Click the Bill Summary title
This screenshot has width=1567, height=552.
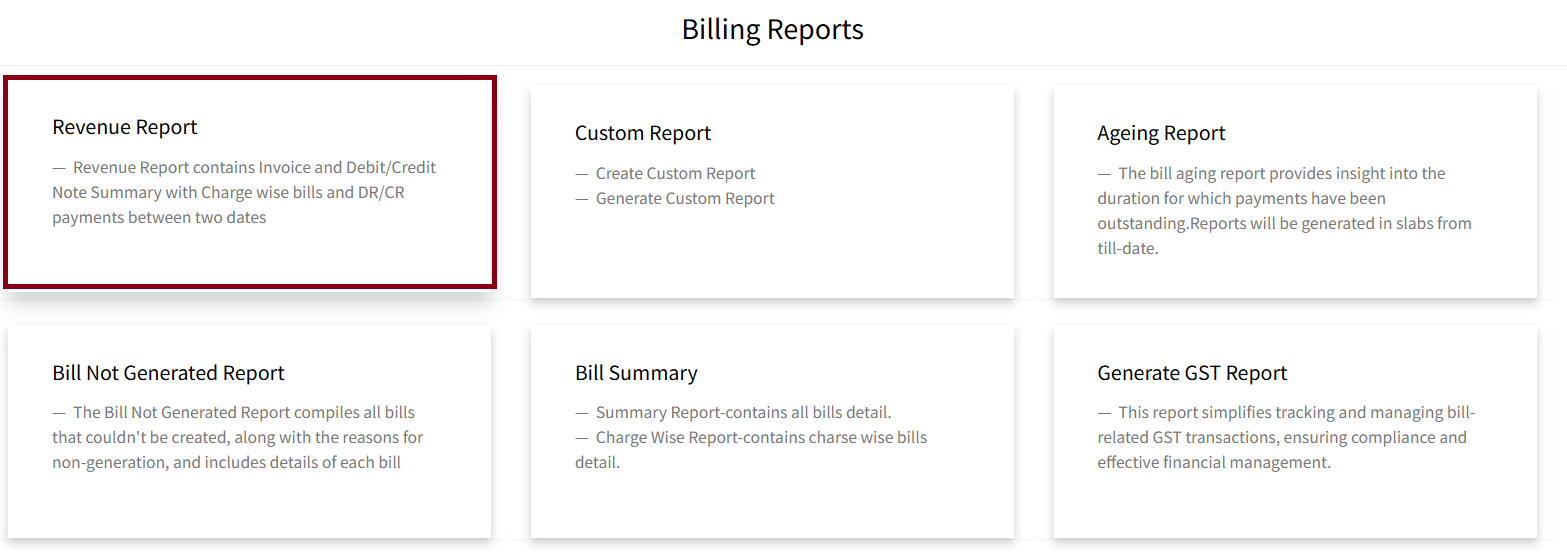[x=636, y=373]
